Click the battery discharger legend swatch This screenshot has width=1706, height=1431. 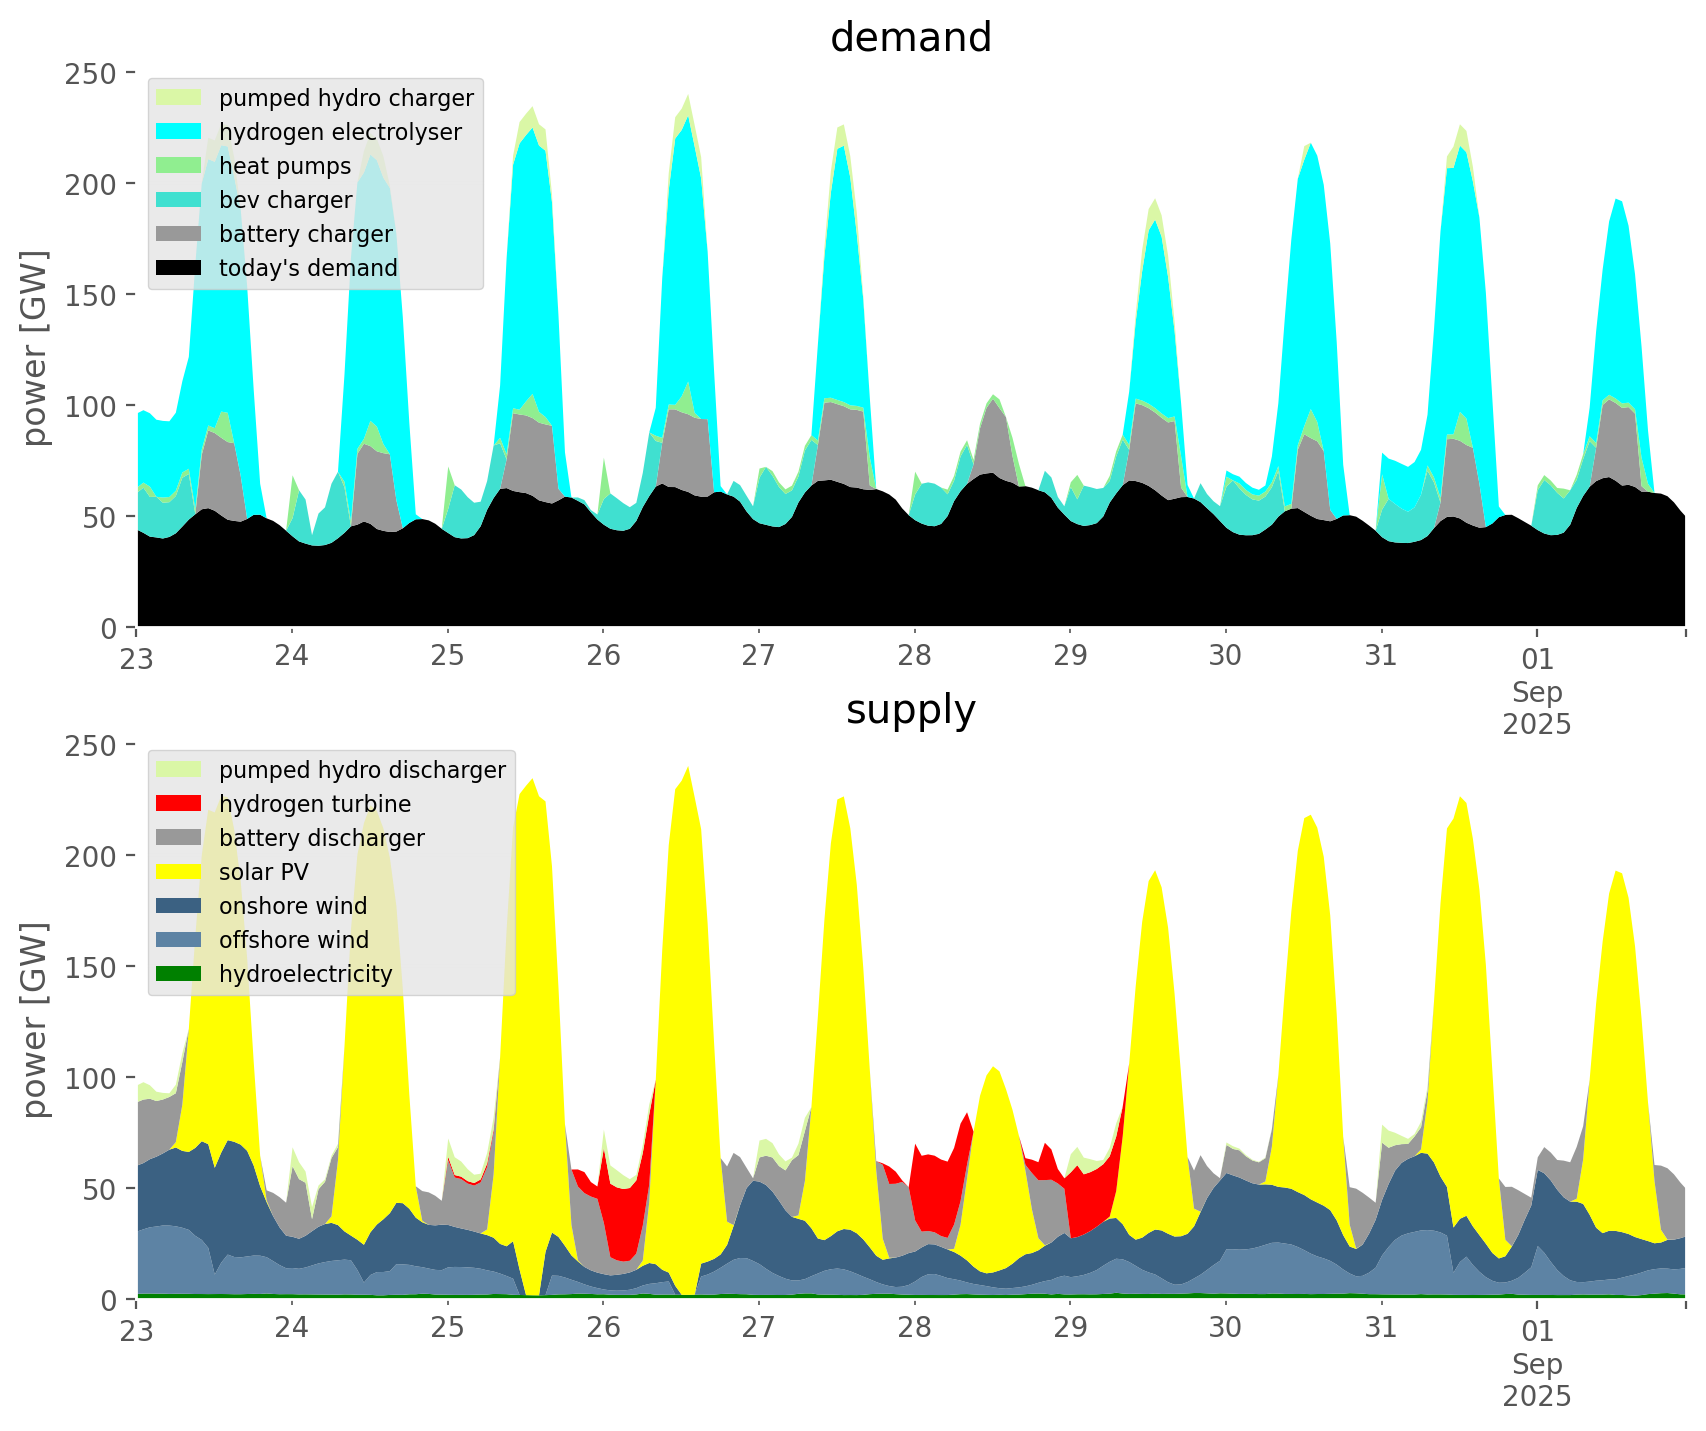pyautogui.click(x=180, y=838)
